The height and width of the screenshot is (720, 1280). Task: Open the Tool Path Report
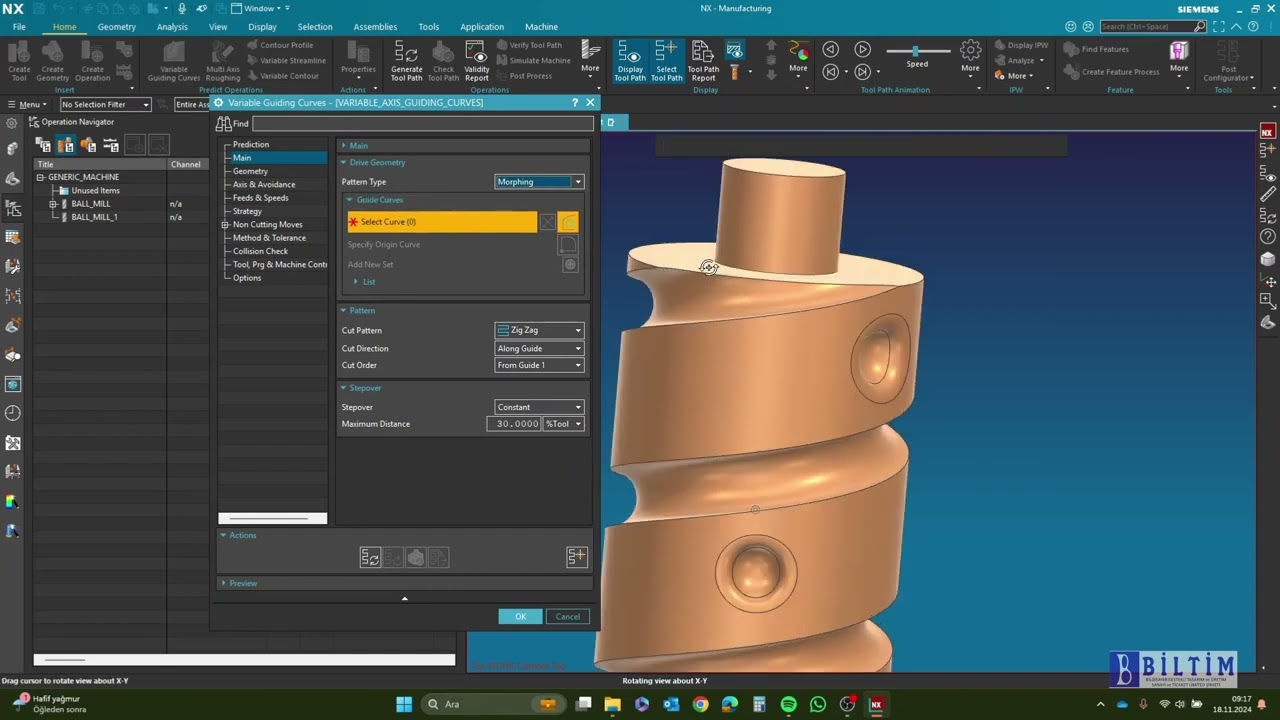click(x=703, y=60)
